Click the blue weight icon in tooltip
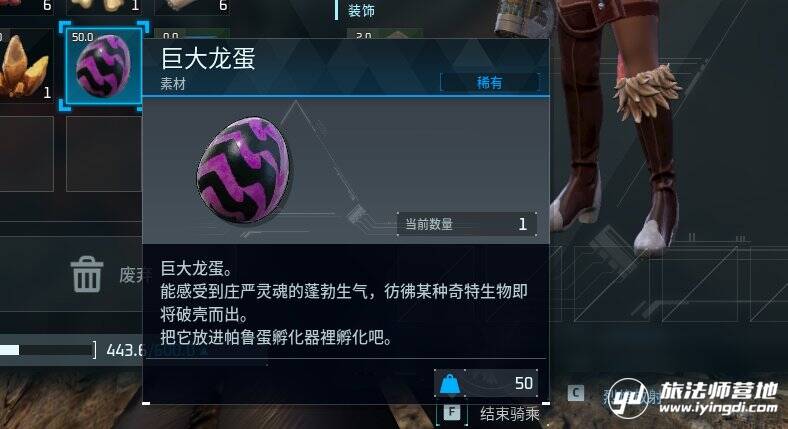This screenshot has height=429, width=788. (x=450, y=384)
